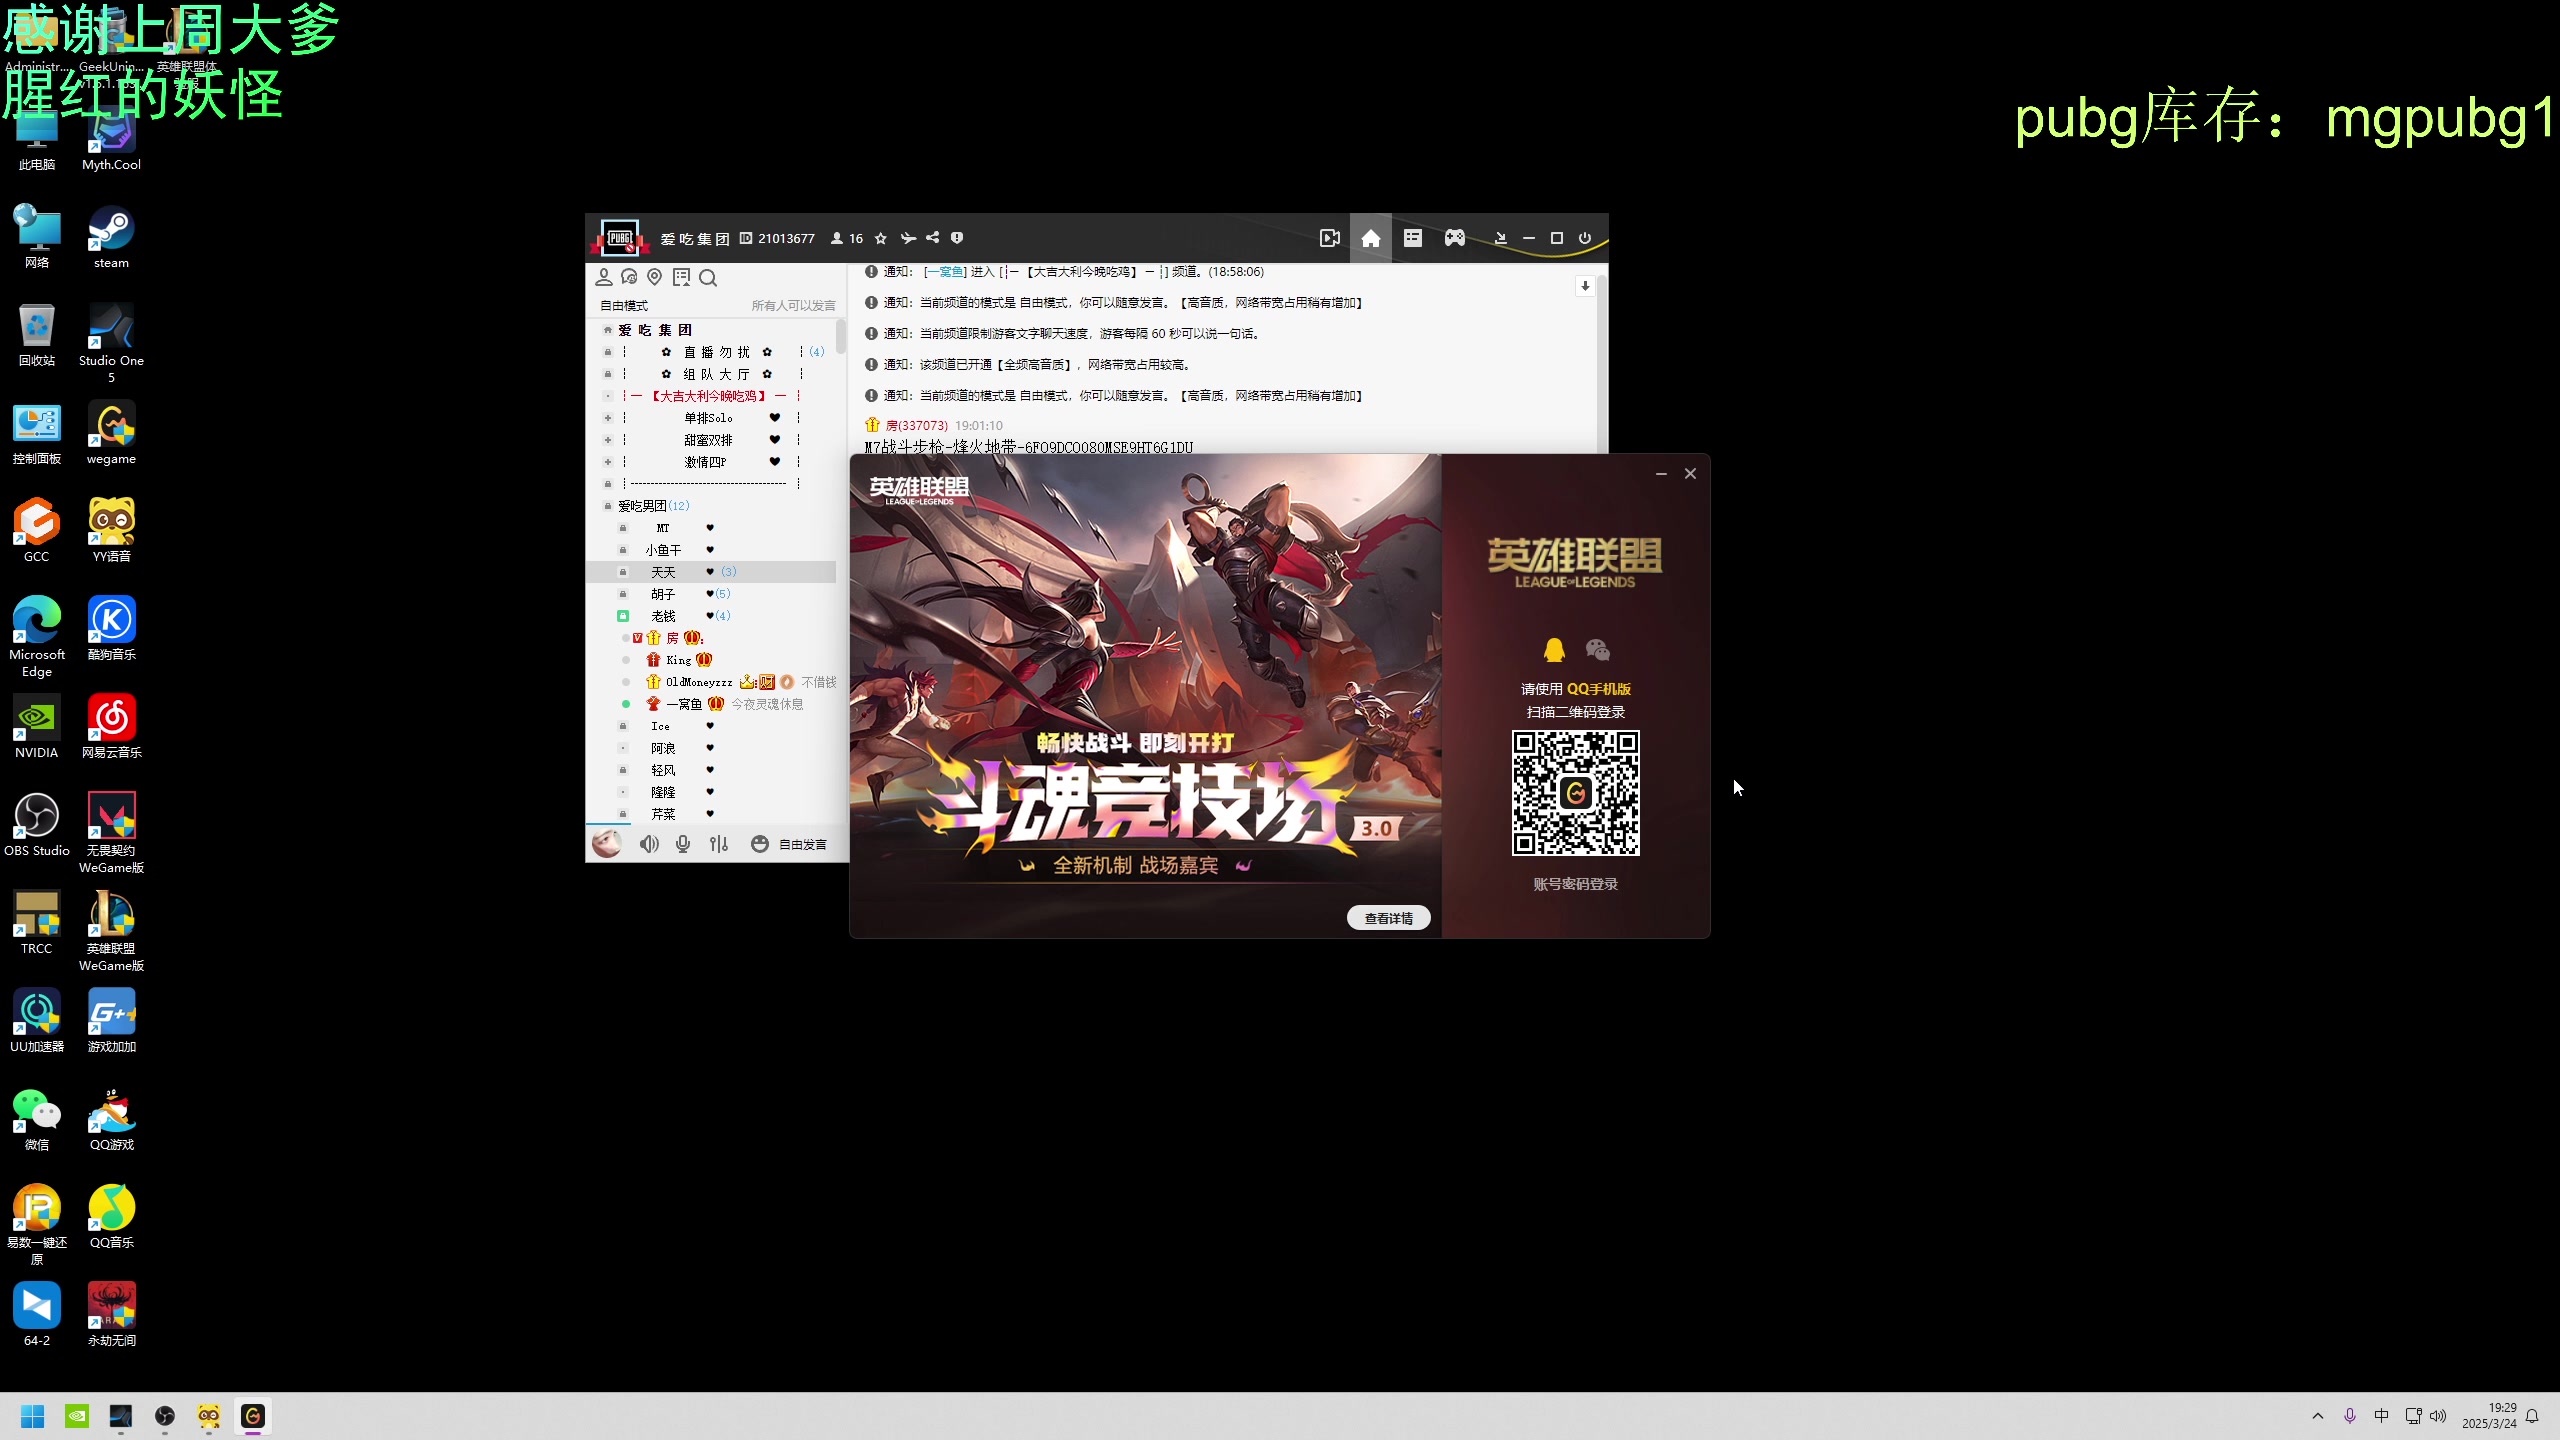
Task: Click the airplane icon in YY title bar
Action: 908,238
